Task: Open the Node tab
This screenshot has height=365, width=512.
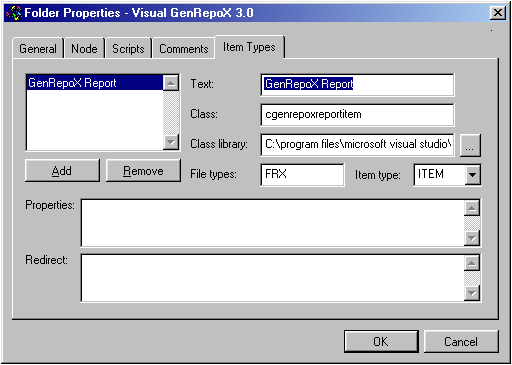Action: [x=84, y=49]
